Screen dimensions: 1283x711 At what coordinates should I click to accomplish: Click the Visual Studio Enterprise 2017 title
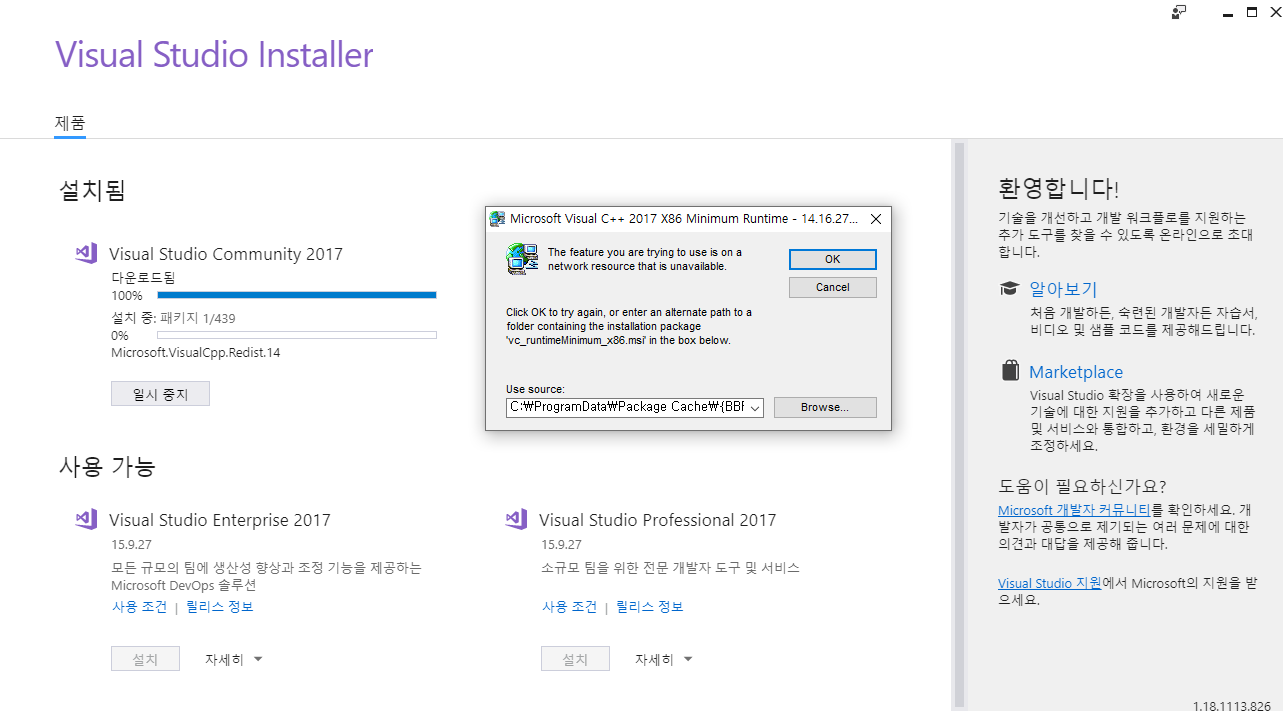[220, 520]
